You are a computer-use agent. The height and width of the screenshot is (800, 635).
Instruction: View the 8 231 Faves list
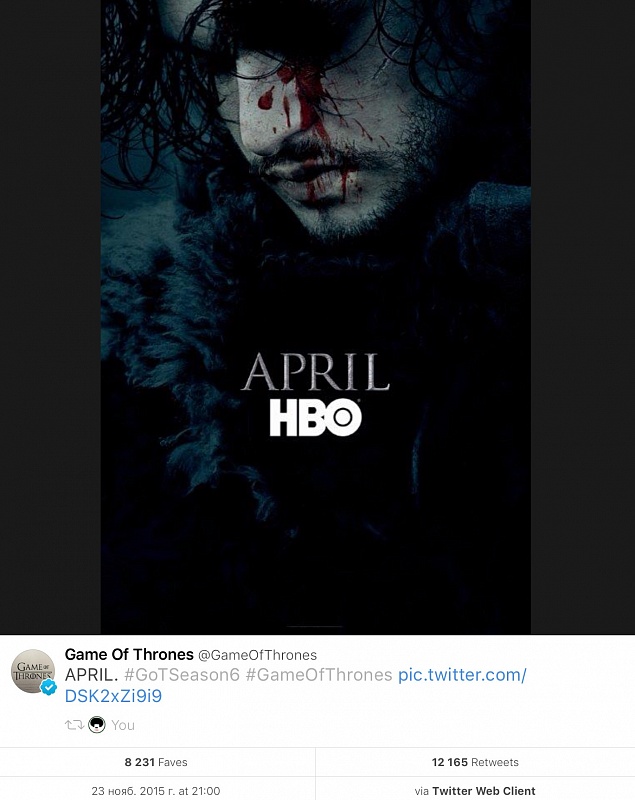coord(158,762)
